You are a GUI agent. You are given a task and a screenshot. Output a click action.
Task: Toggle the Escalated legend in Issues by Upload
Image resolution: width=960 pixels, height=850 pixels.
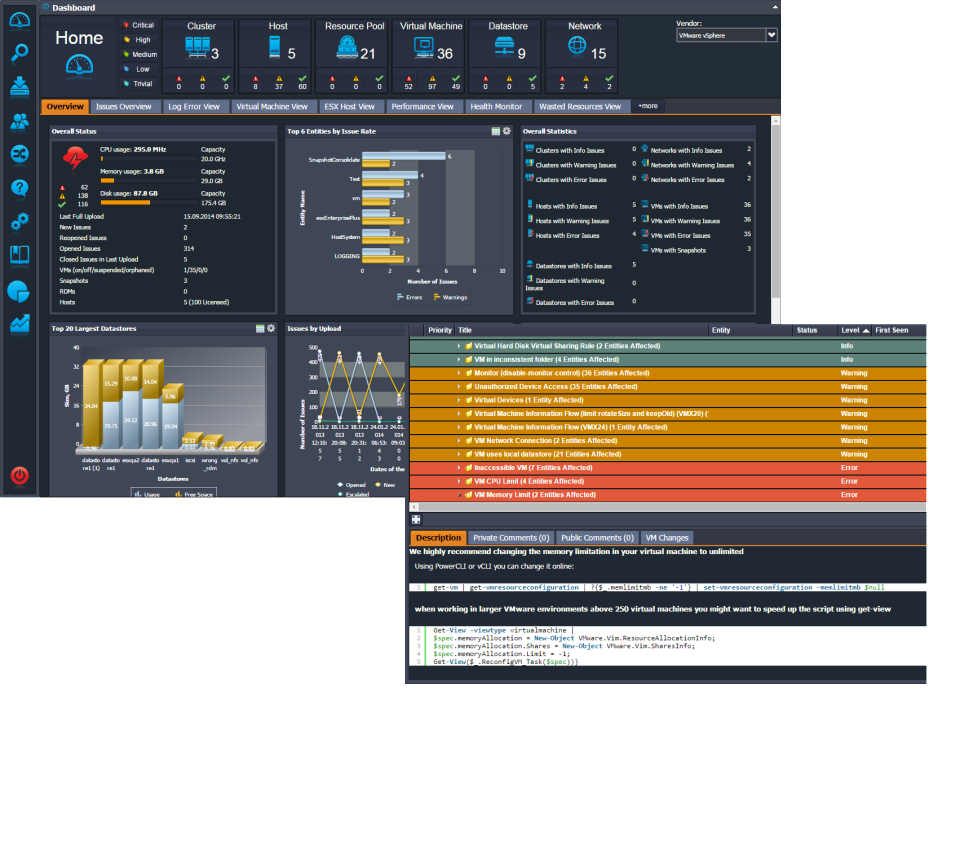click(356, 494)
